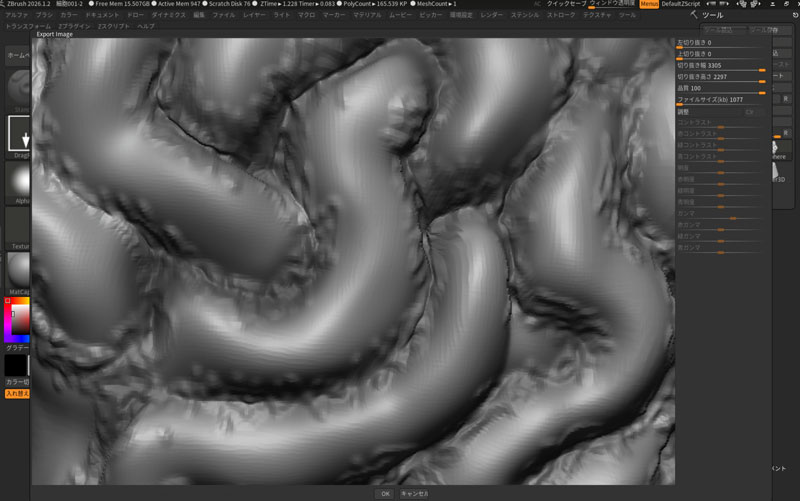Pick a color in the color picker
Image resolution: width=800 pixels, height=501 pixels.
(x=17, y=320)
